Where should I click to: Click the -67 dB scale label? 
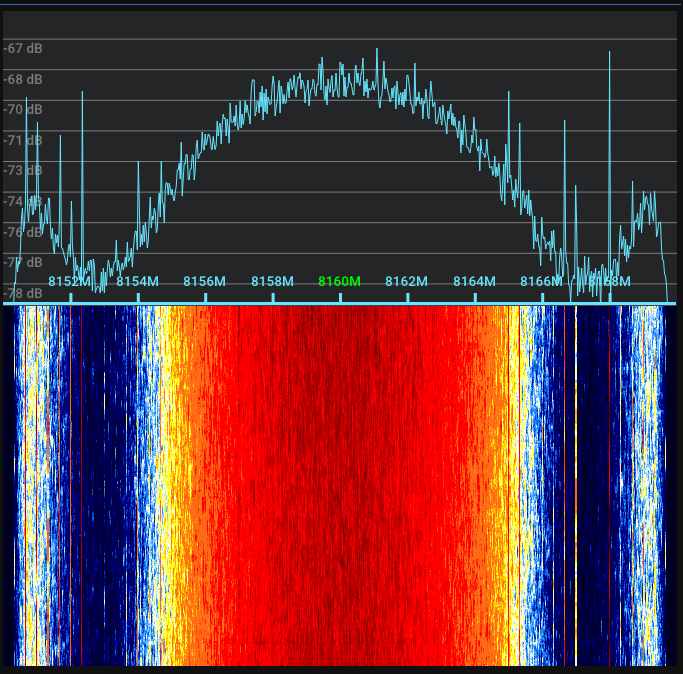(x=23, y=48)
